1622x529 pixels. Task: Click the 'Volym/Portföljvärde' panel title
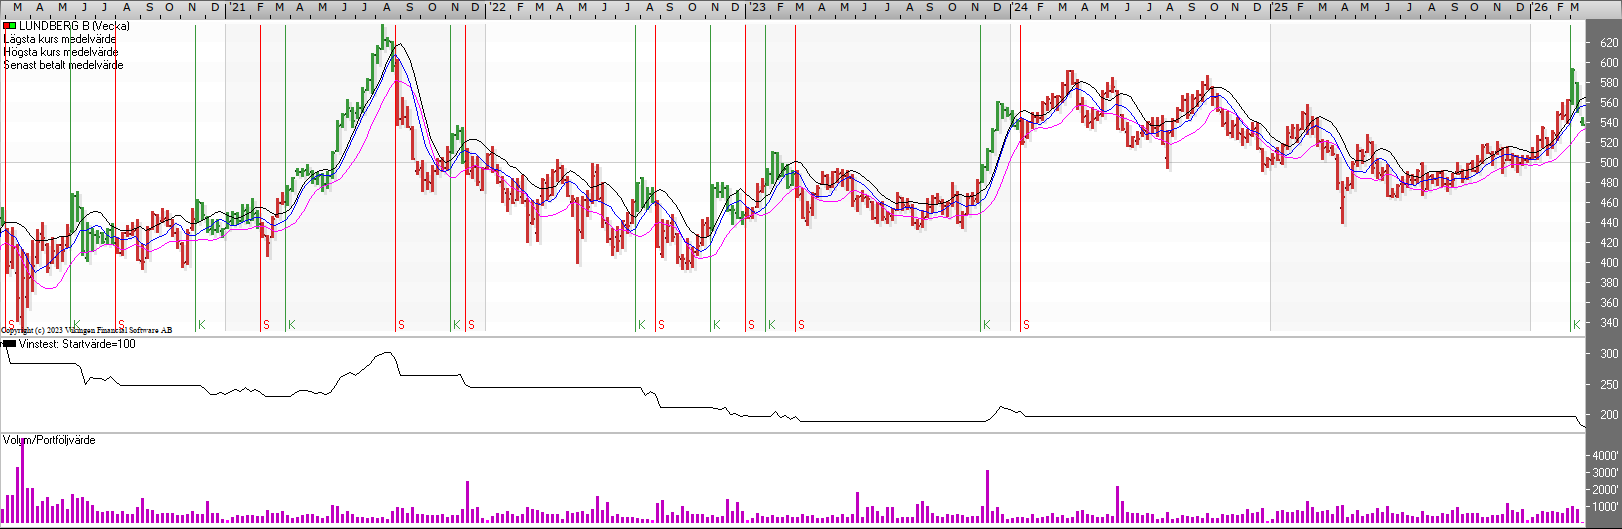[49, 440]
